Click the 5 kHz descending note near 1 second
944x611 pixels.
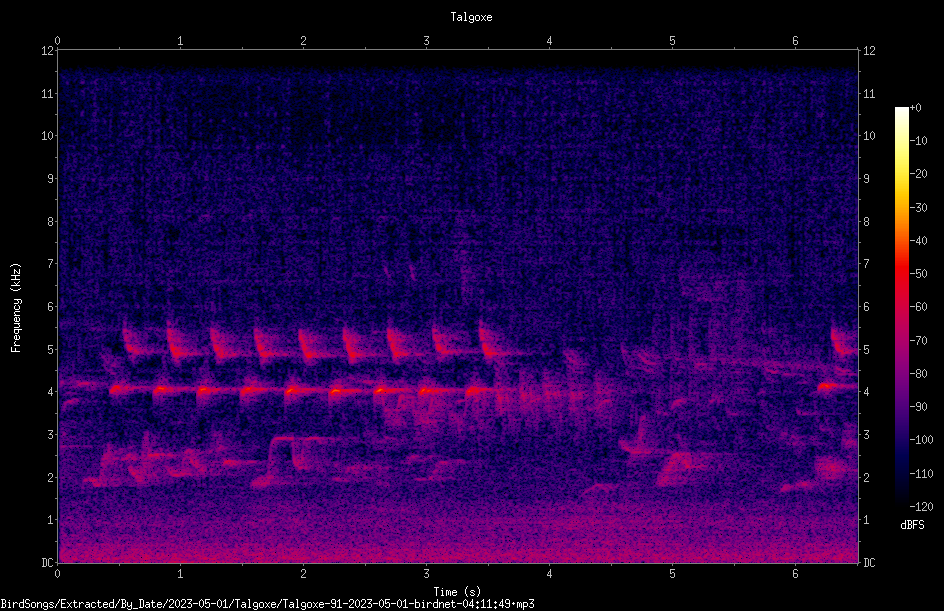point(176,344)
